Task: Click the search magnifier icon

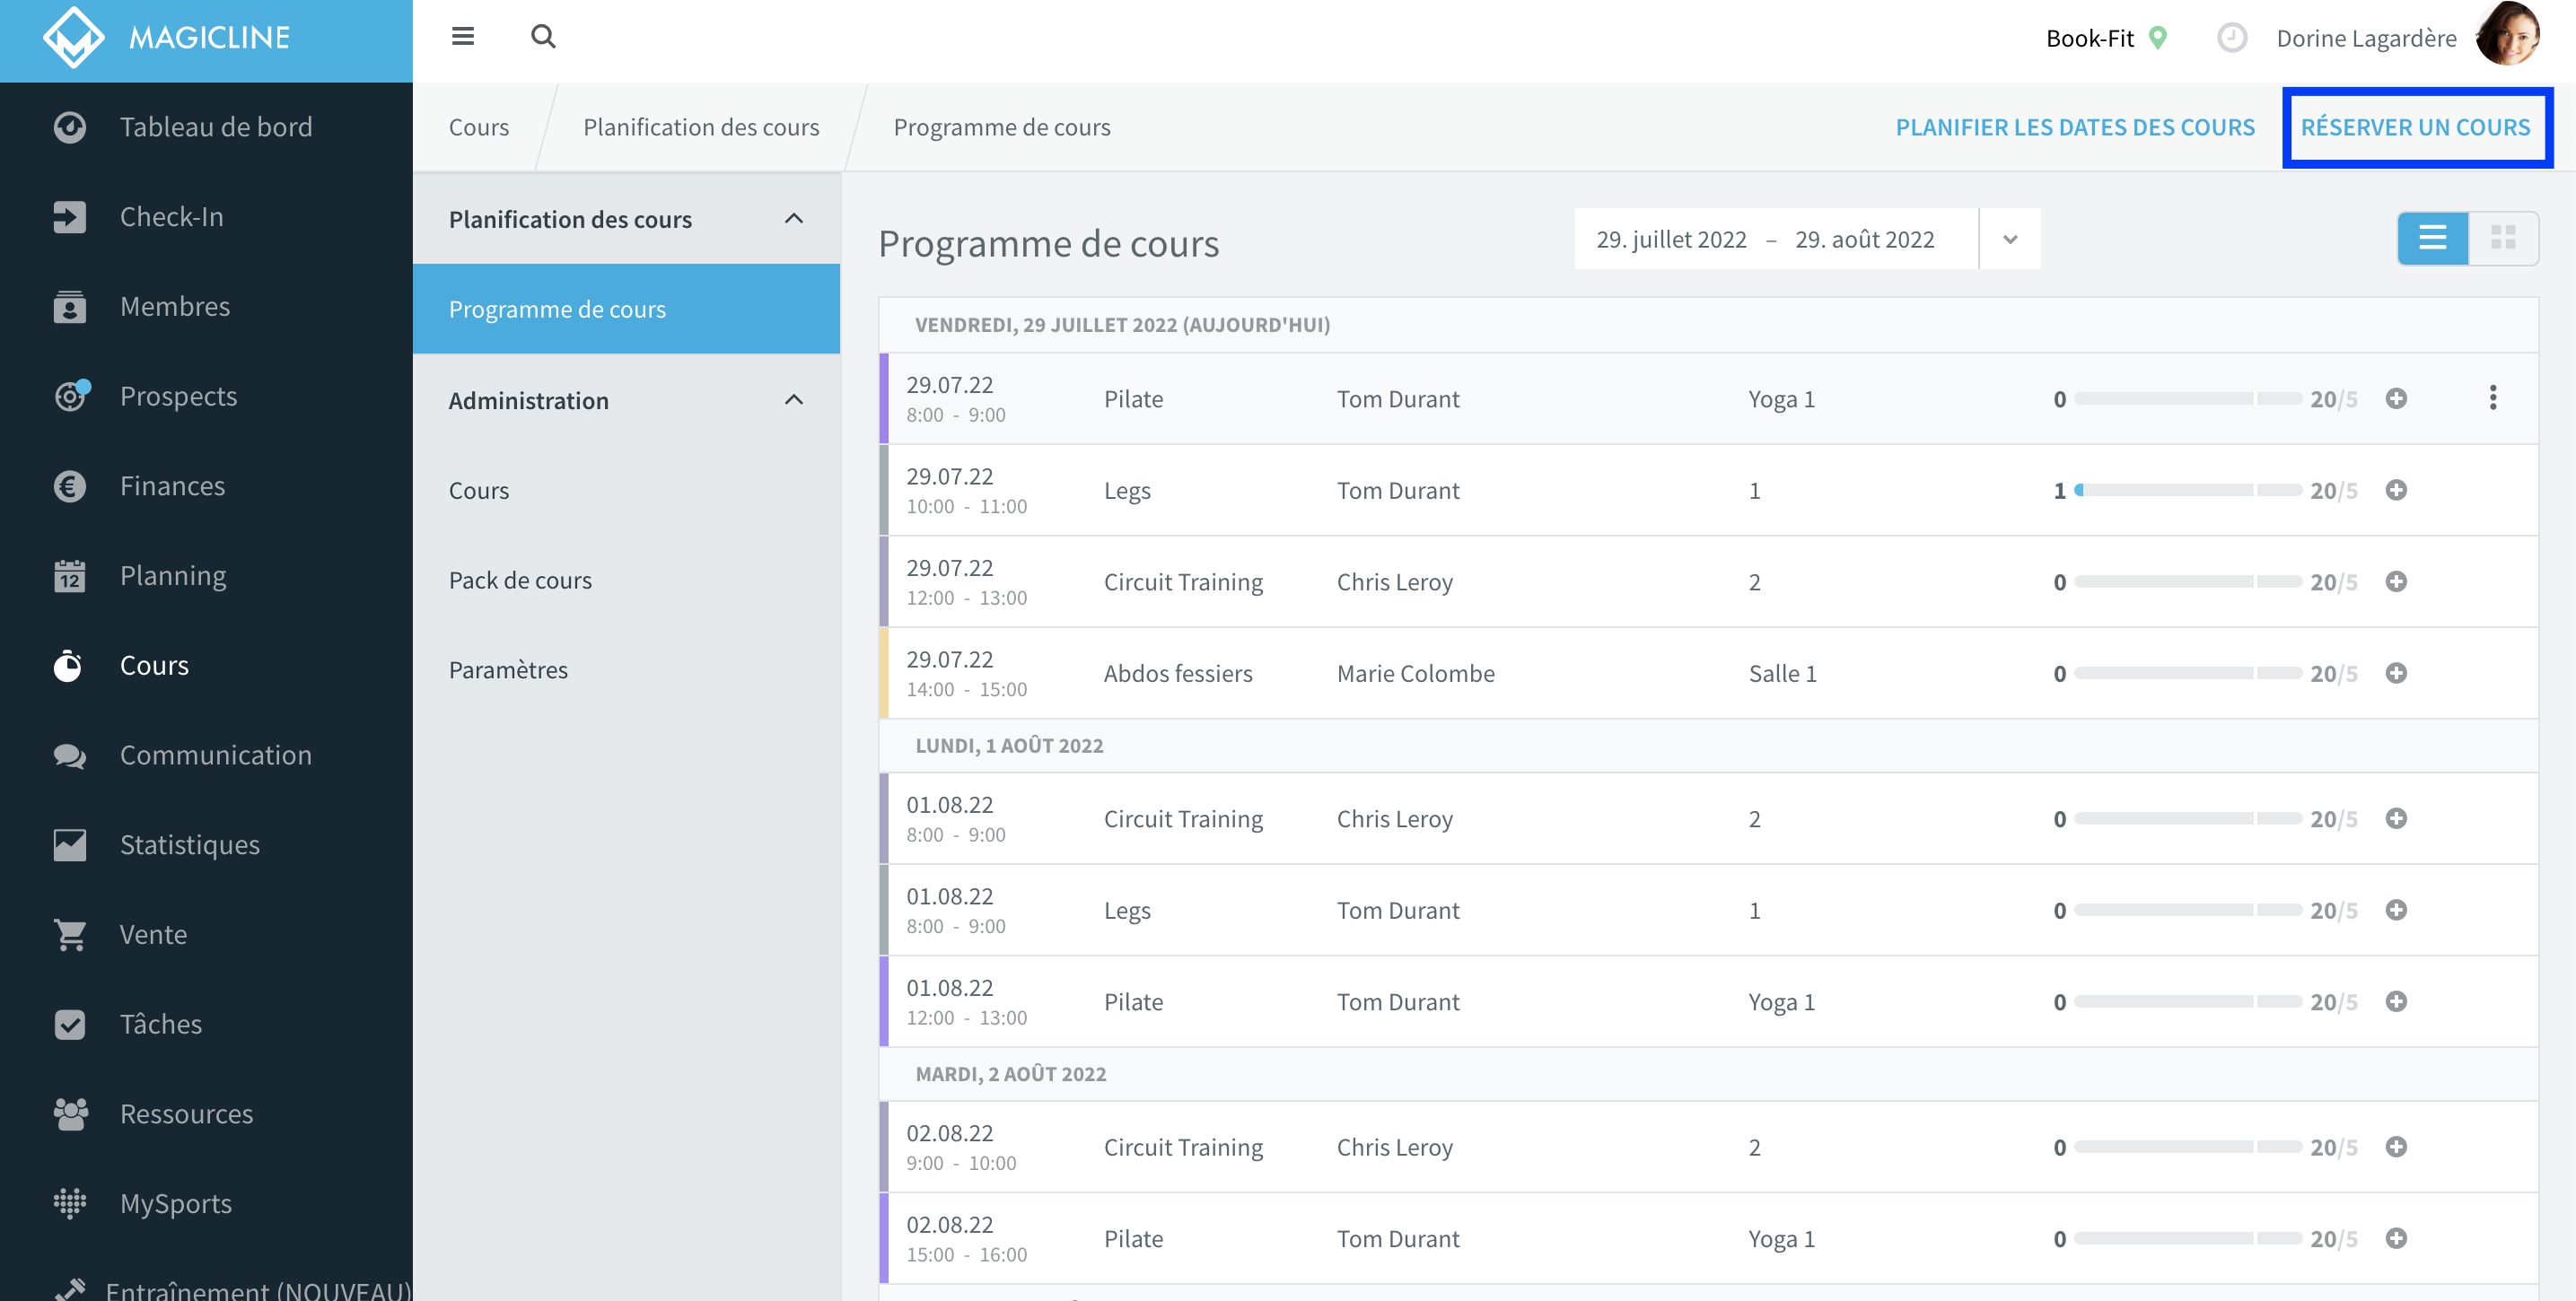Action: pos(543,37)
